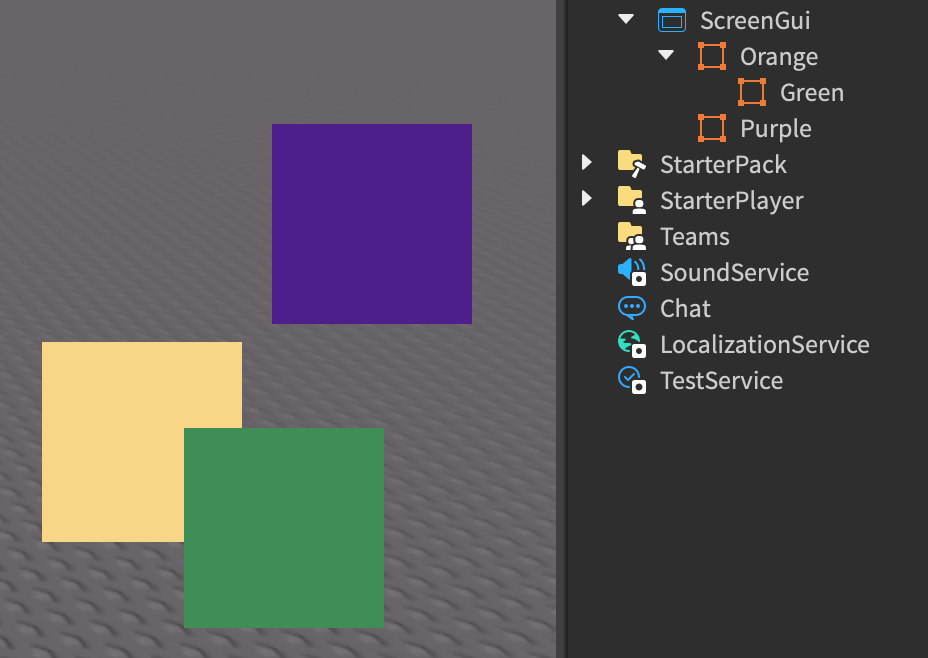Click the LocalizationService globe icon

631,344
